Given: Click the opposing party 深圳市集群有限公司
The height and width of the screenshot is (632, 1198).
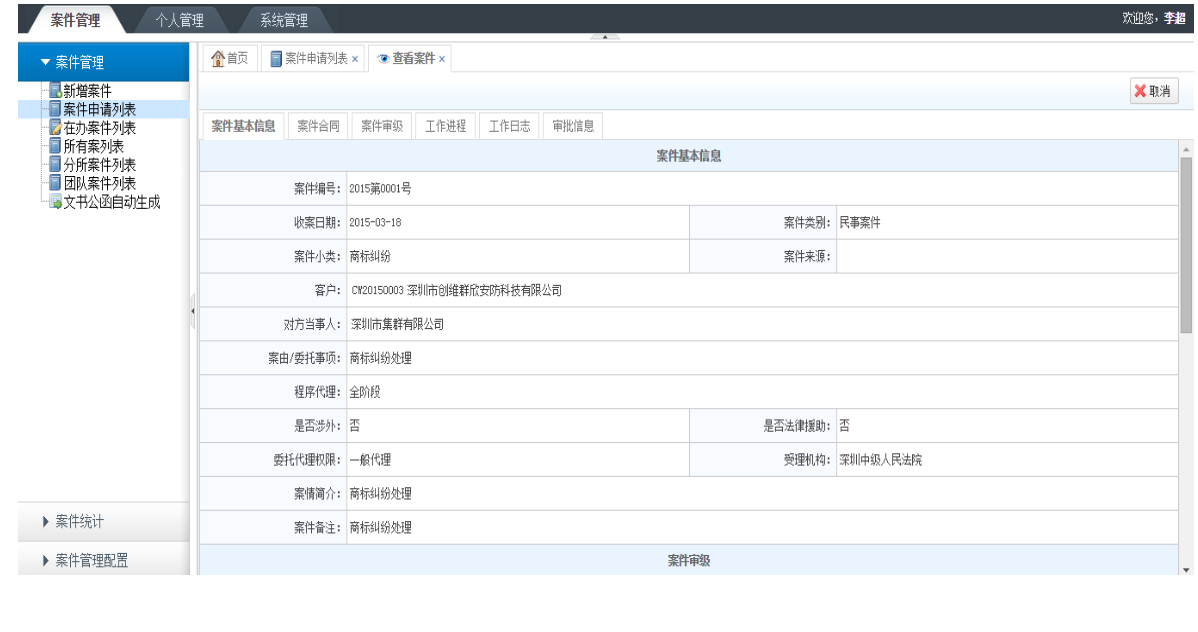Looking at the screenshot, I should [x=397, y=324].
